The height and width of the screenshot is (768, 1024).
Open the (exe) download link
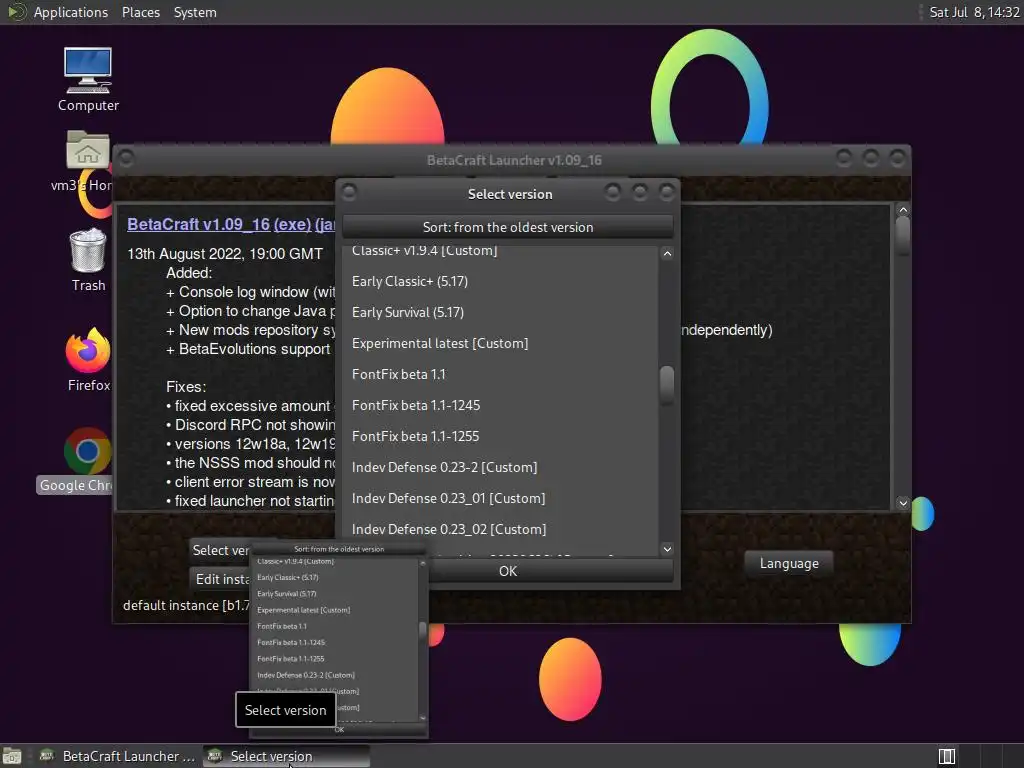292,224
